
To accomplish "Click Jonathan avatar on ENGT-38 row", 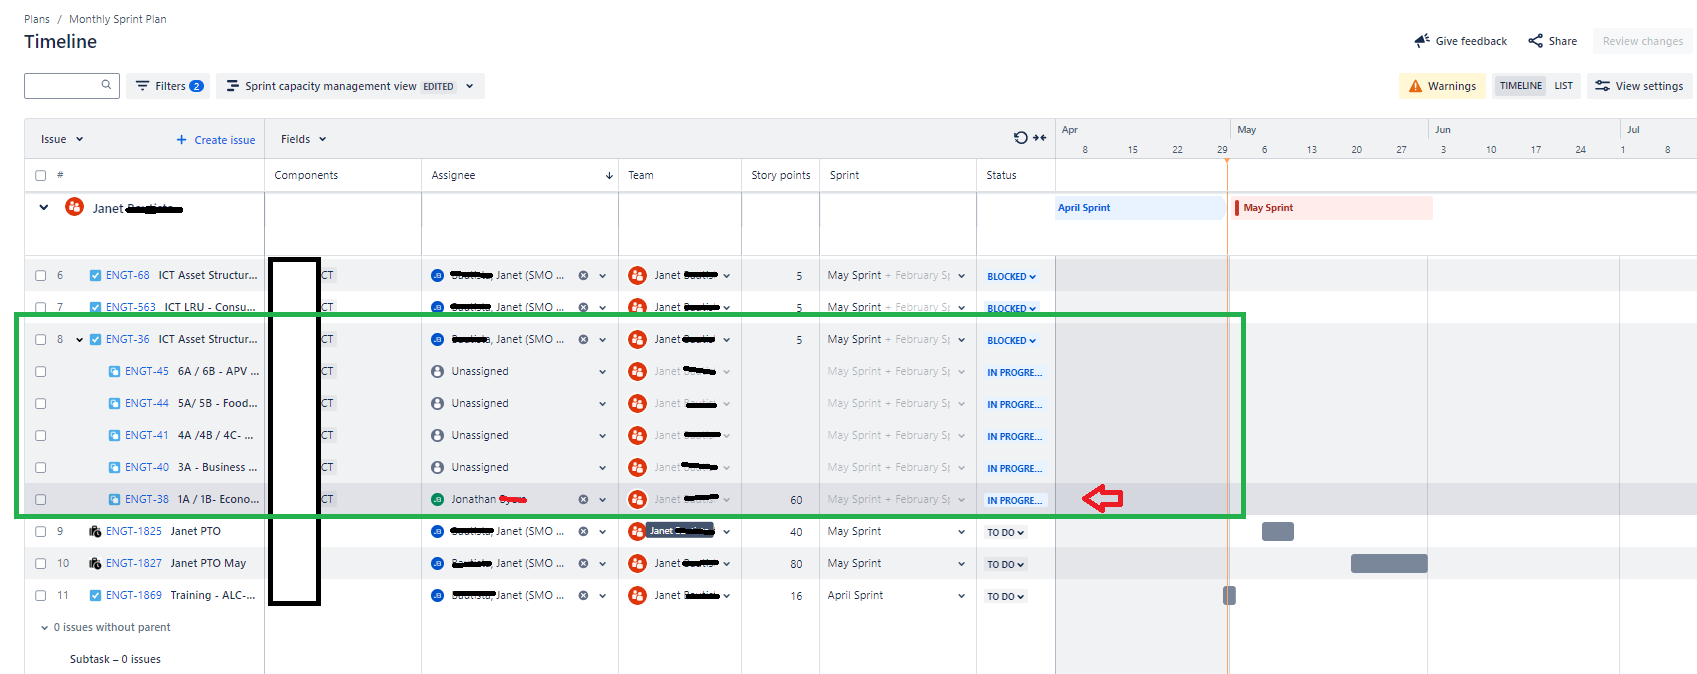I will [437, 499].
